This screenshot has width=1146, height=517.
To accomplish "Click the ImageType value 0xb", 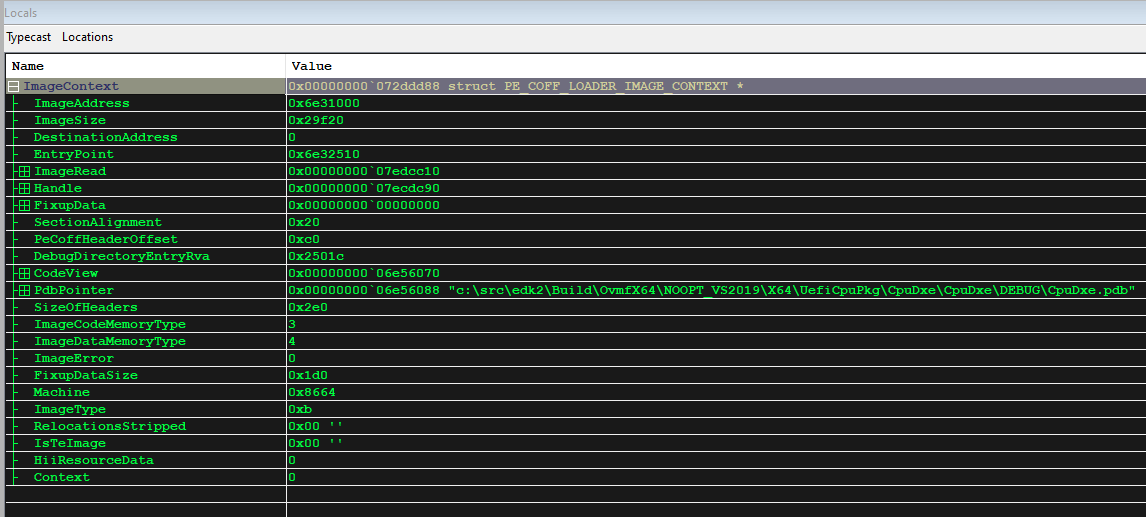I will [x=301, y=409].
